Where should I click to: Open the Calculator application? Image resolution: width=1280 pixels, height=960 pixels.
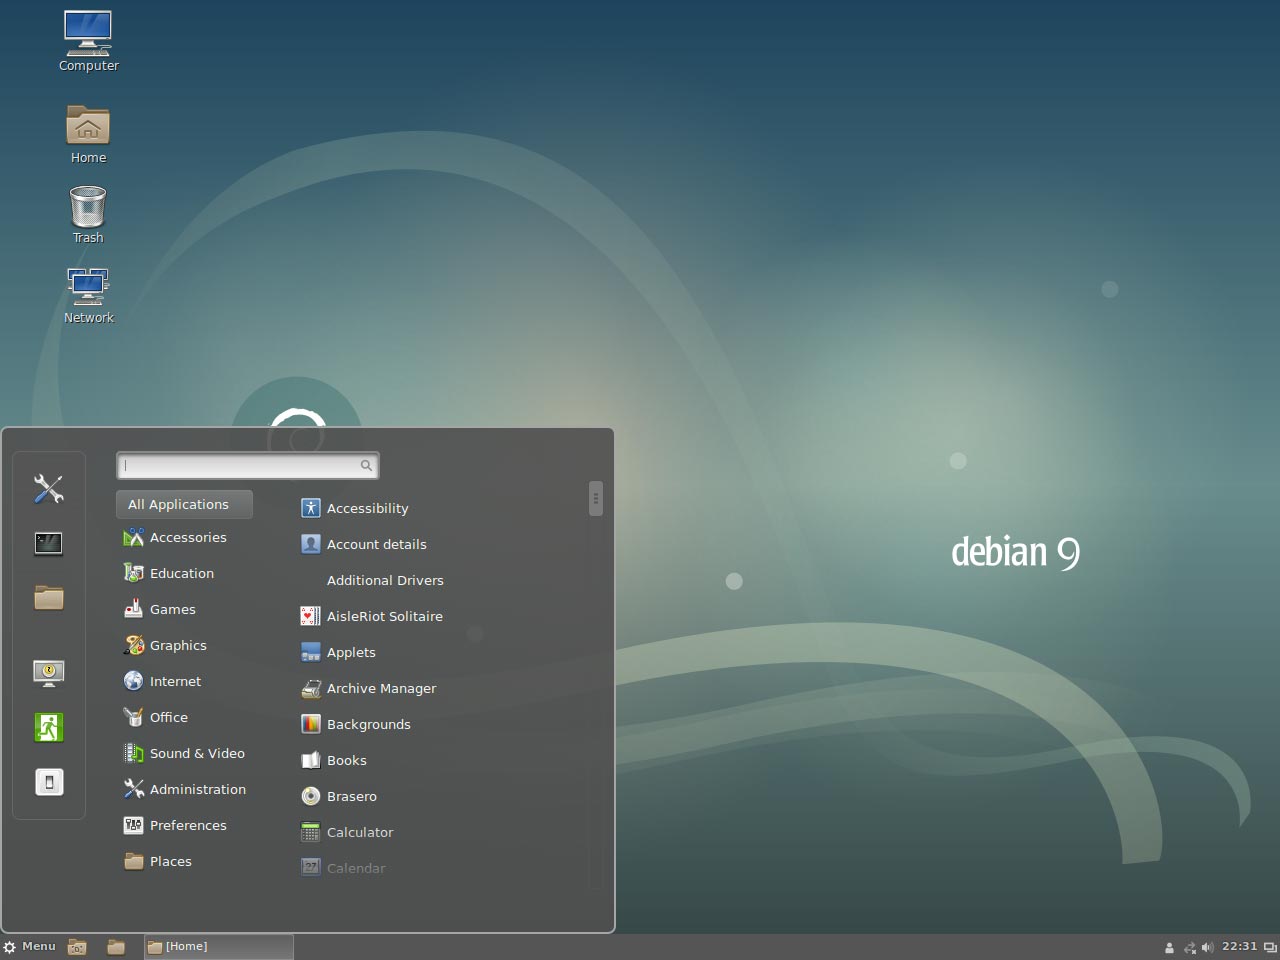pyautogui.click(x=360, y=832)
